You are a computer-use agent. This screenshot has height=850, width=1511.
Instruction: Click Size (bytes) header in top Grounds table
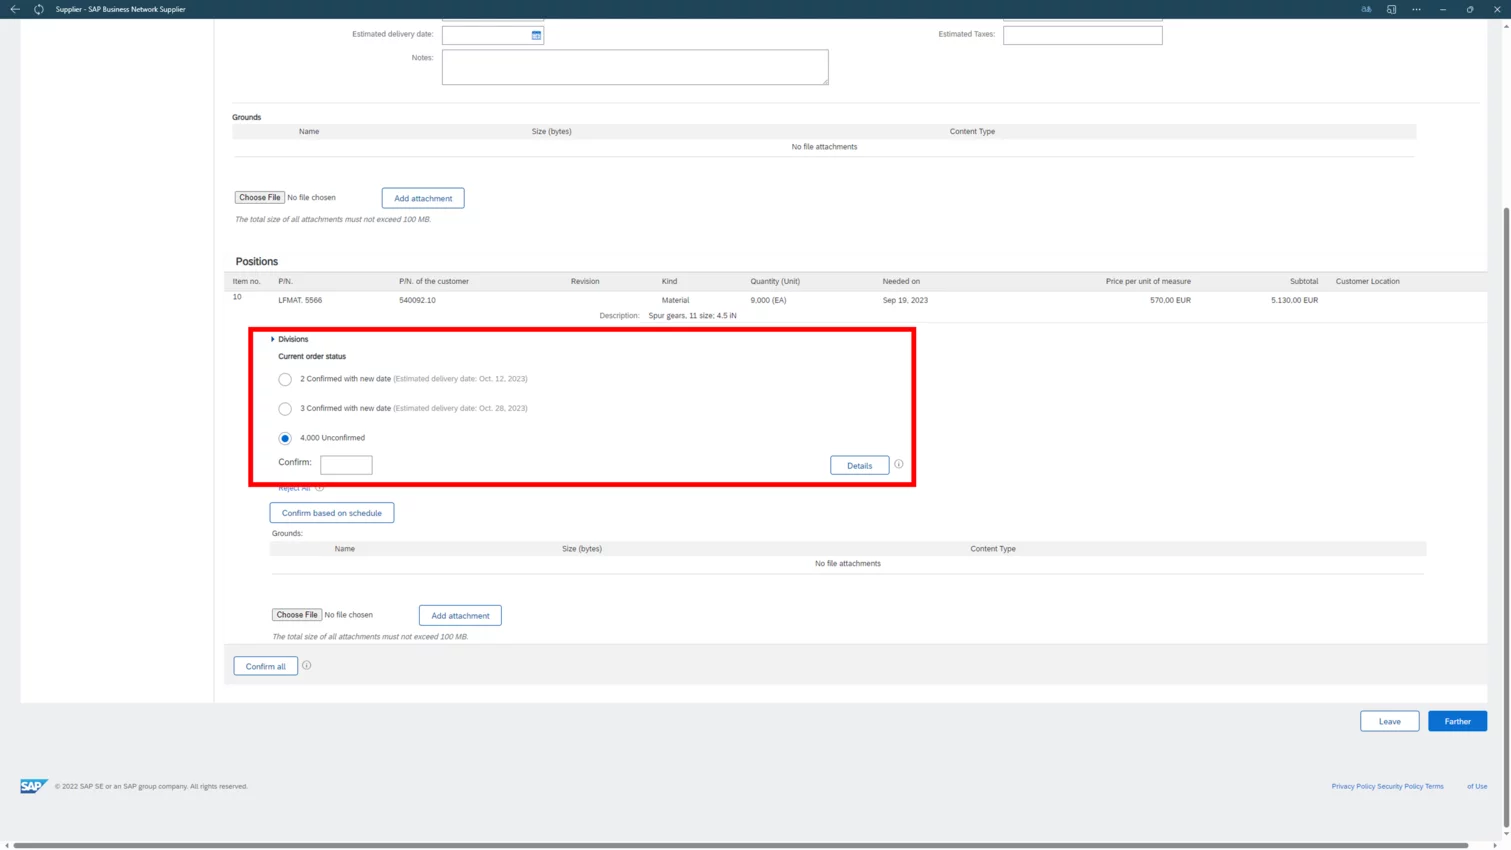[x=551, y=131]
